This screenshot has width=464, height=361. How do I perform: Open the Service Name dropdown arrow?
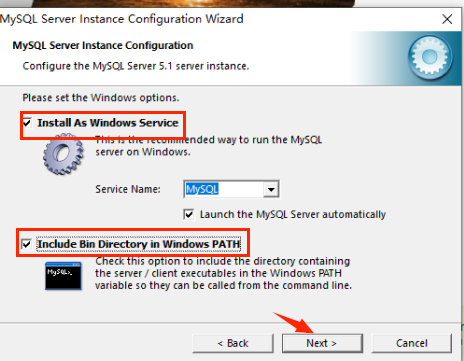[271, 189]
